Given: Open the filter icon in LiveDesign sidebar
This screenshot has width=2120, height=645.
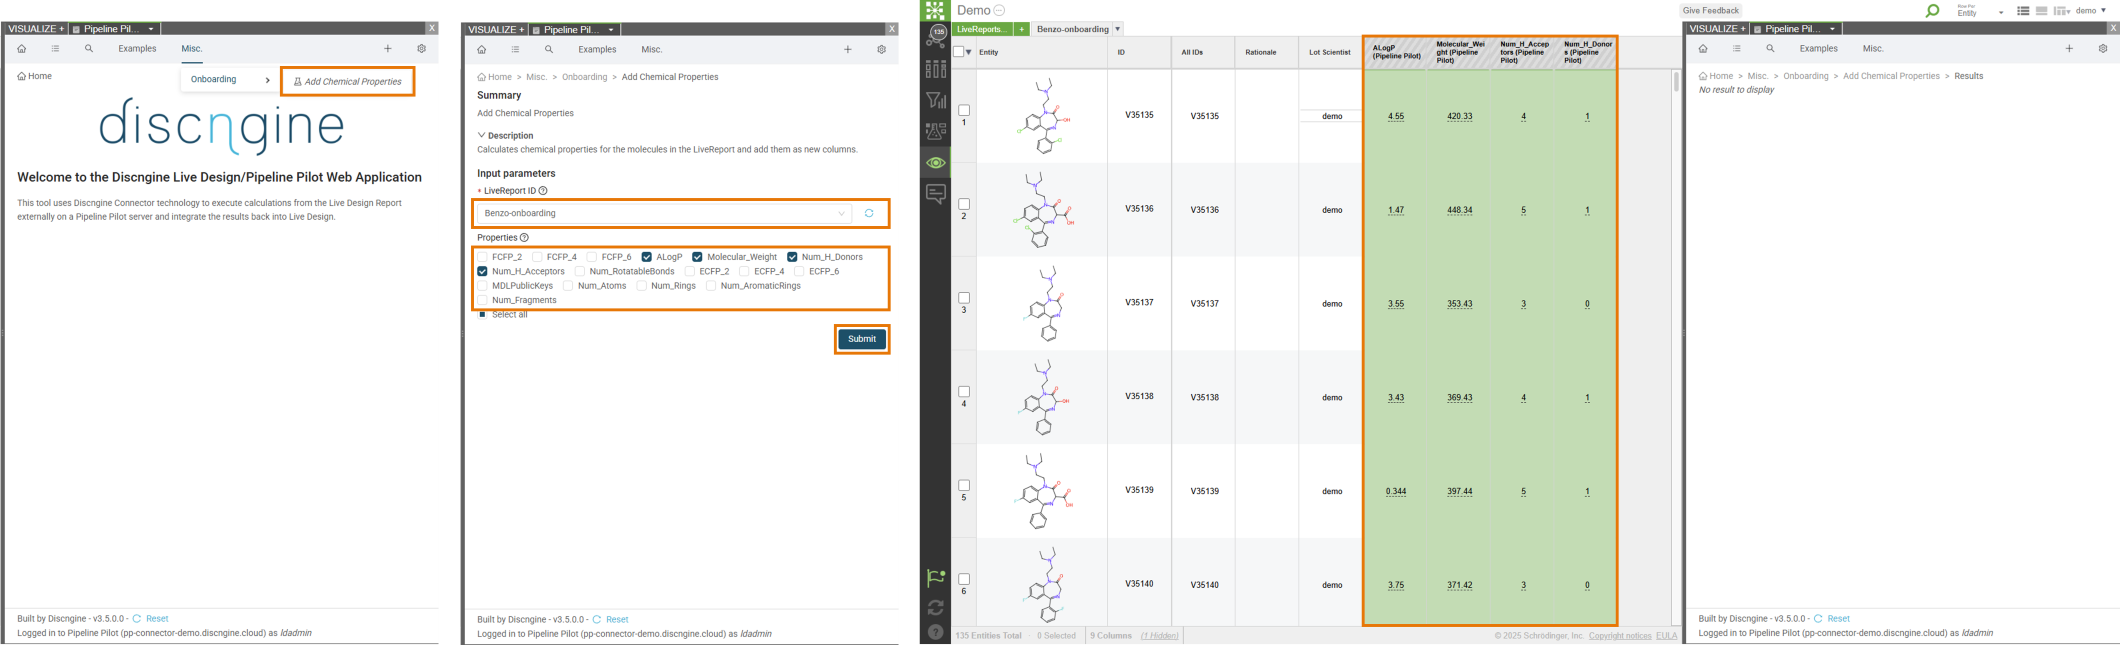Looking at the screenshot, I should pos(936,100).
